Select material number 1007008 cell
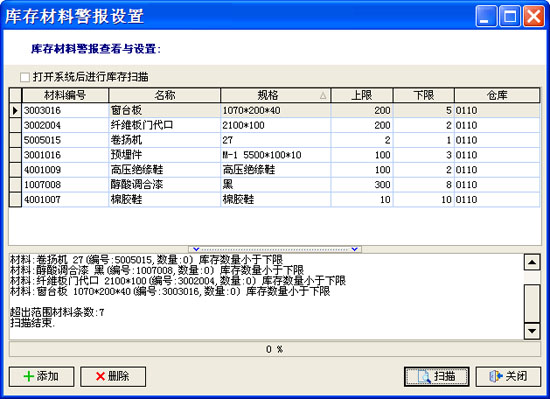This screenshot has height=399, width=550. tap(65, 184)
